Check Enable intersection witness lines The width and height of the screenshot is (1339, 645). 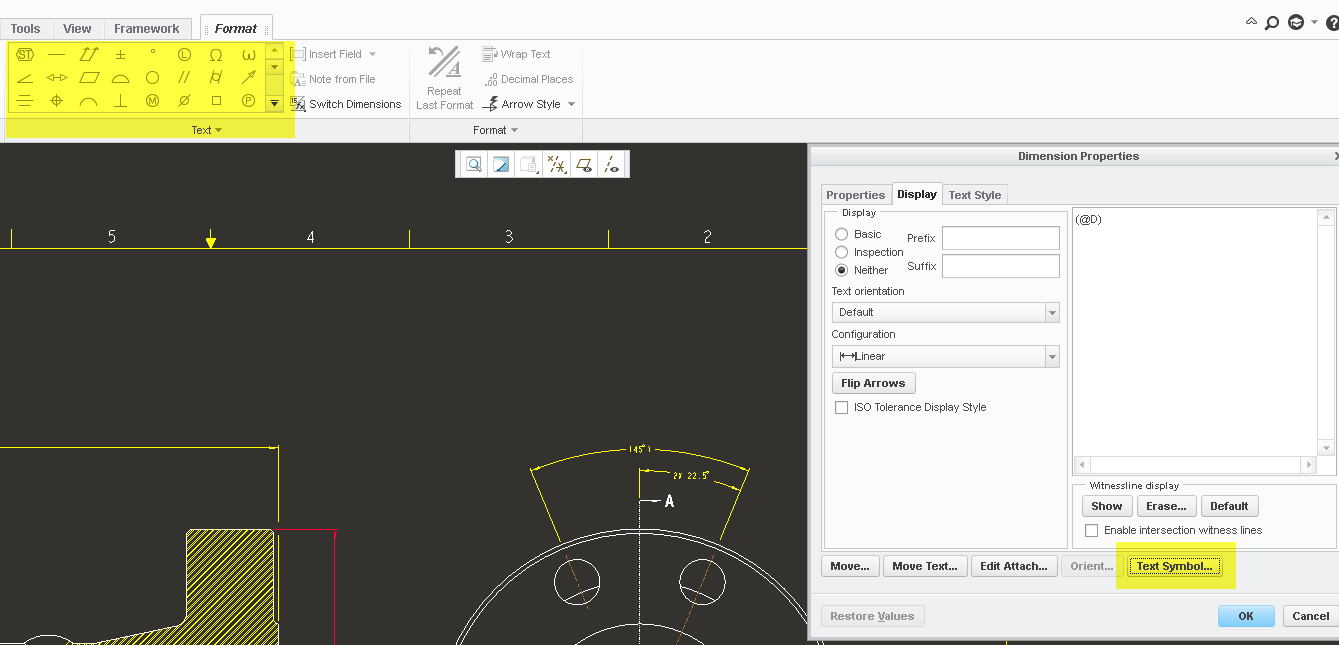(x=1092, y=530)
